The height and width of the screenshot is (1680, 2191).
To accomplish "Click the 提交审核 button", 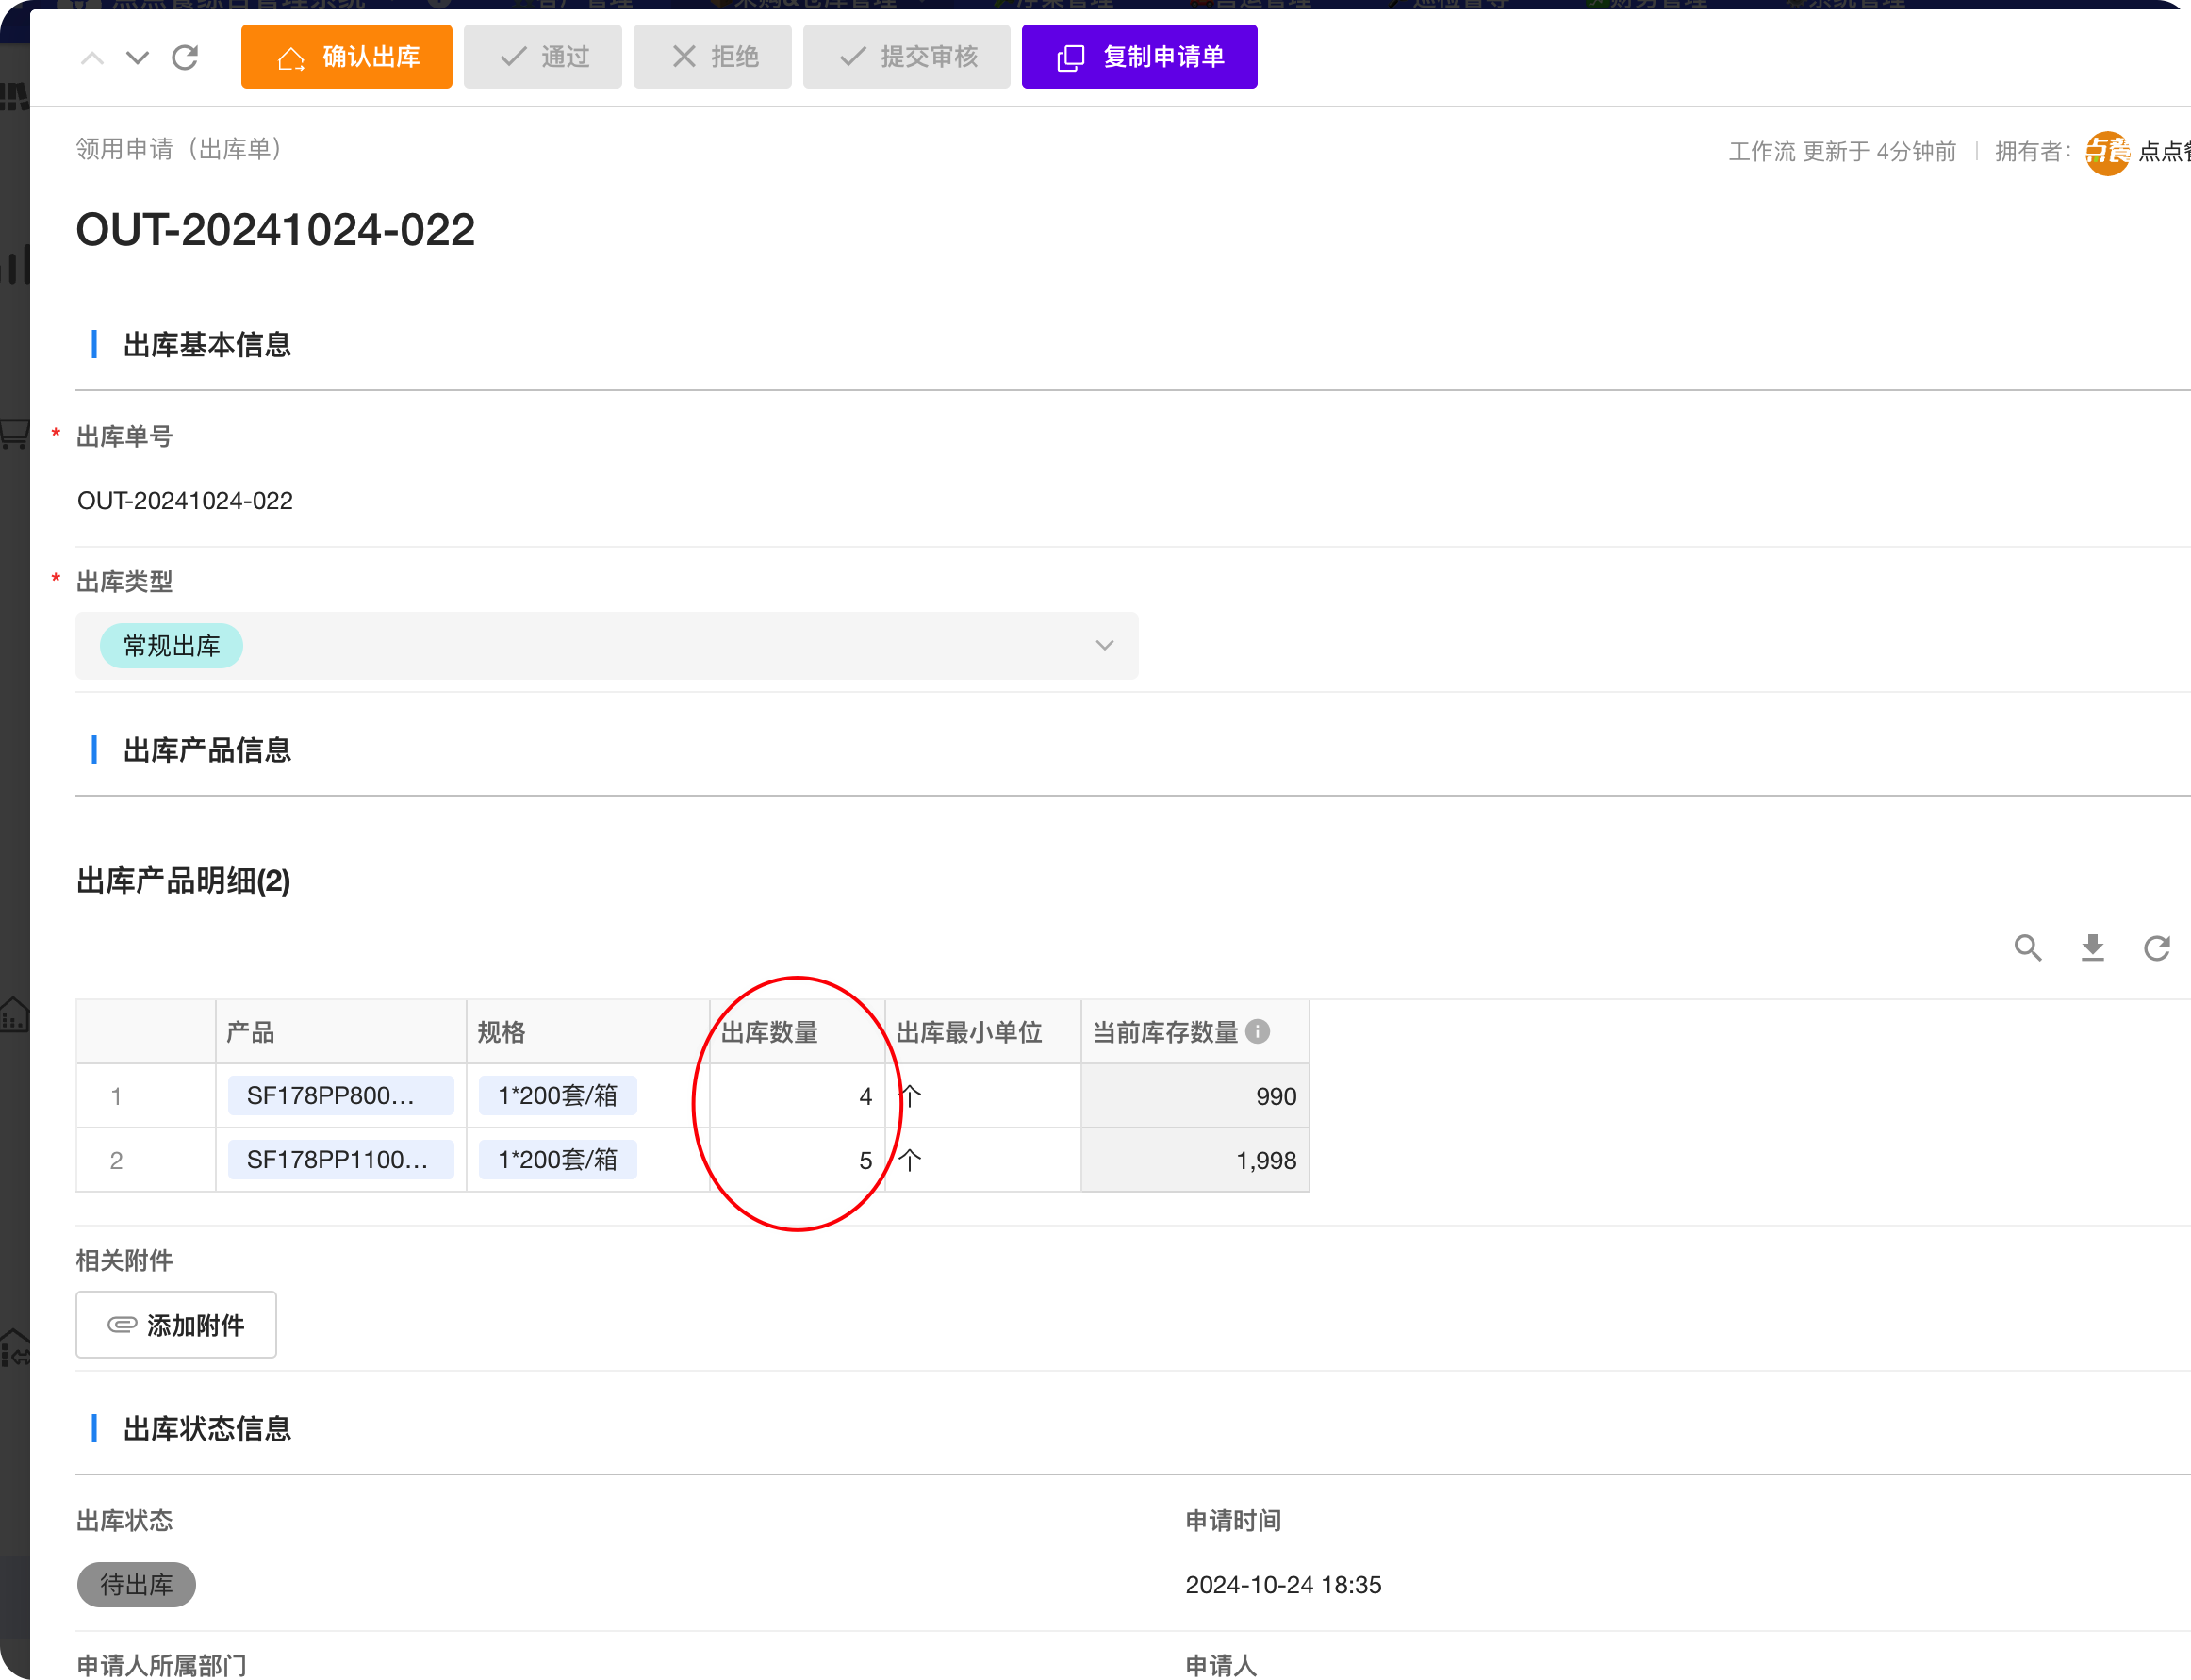I will tap(906, 57).
